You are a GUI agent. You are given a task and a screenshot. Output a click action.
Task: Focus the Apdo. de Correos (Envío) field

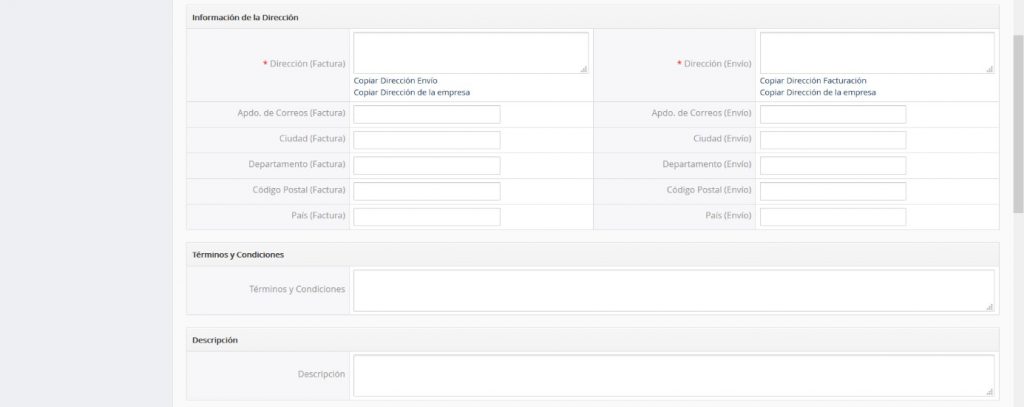pos(832,114)
